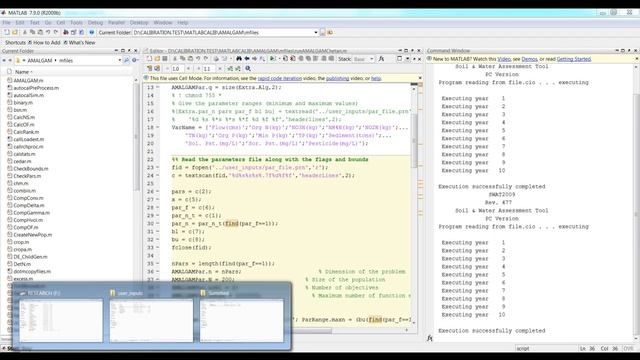Screen dimensions: 640x360
Task: Cut icon in the main MATLAB toolbar
Action: [x=24, y=32]
